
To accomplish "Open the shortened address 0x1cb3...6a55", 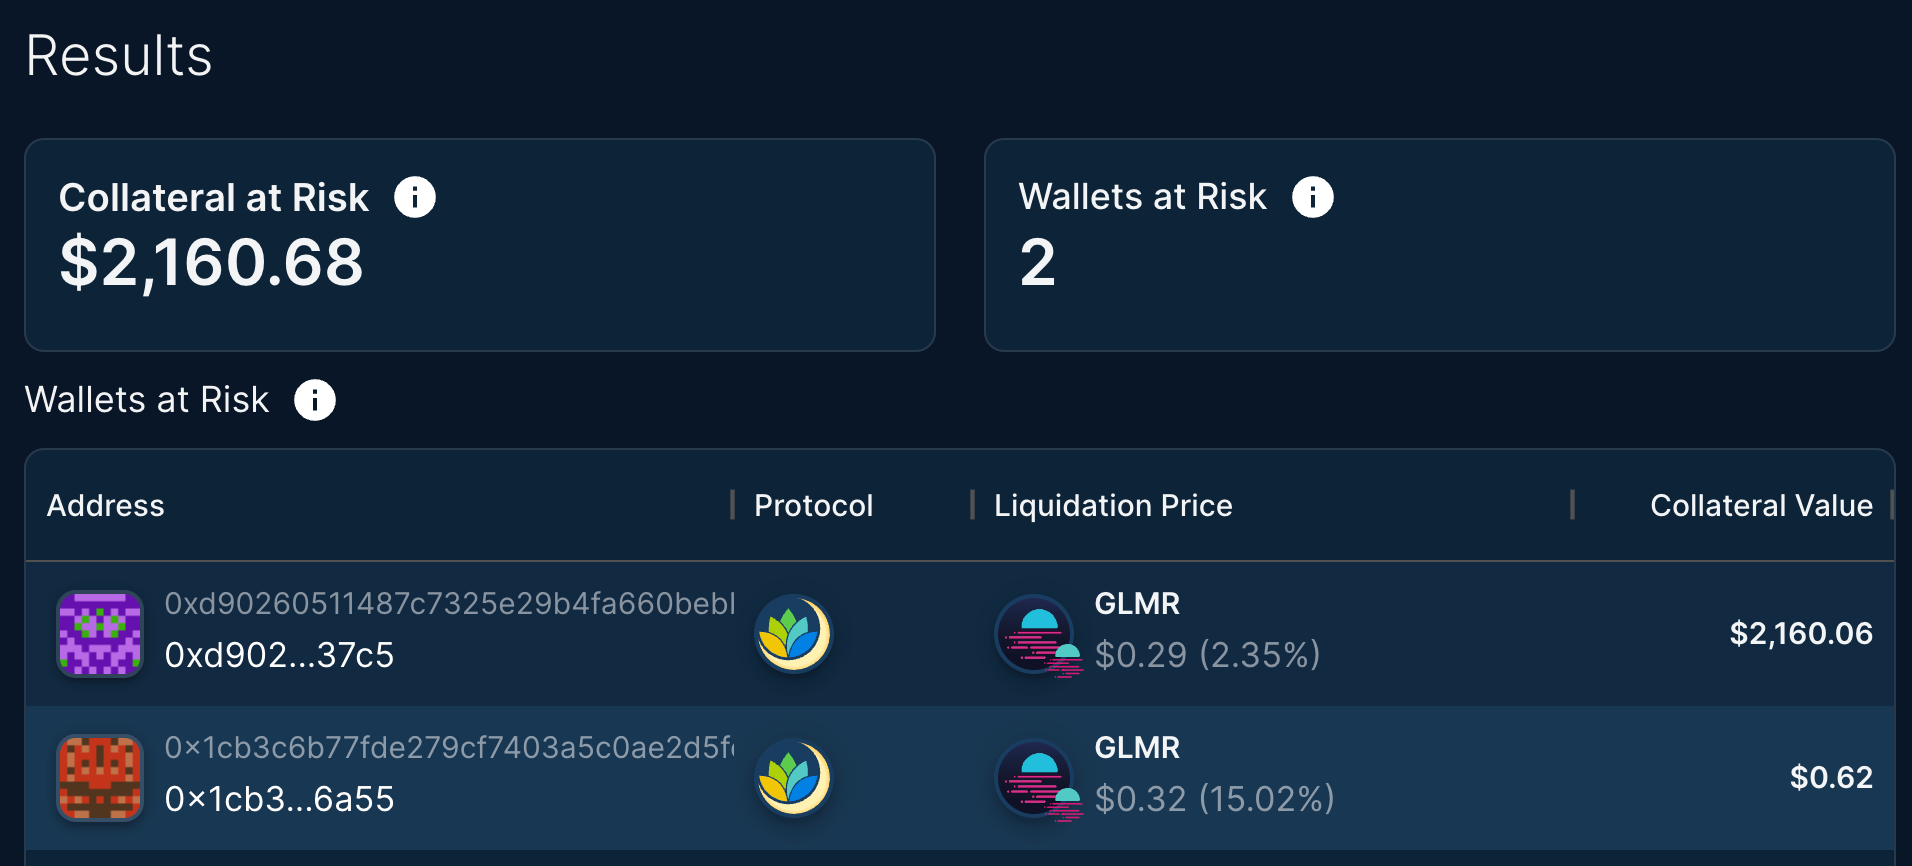I will click(x=280, y=799).
